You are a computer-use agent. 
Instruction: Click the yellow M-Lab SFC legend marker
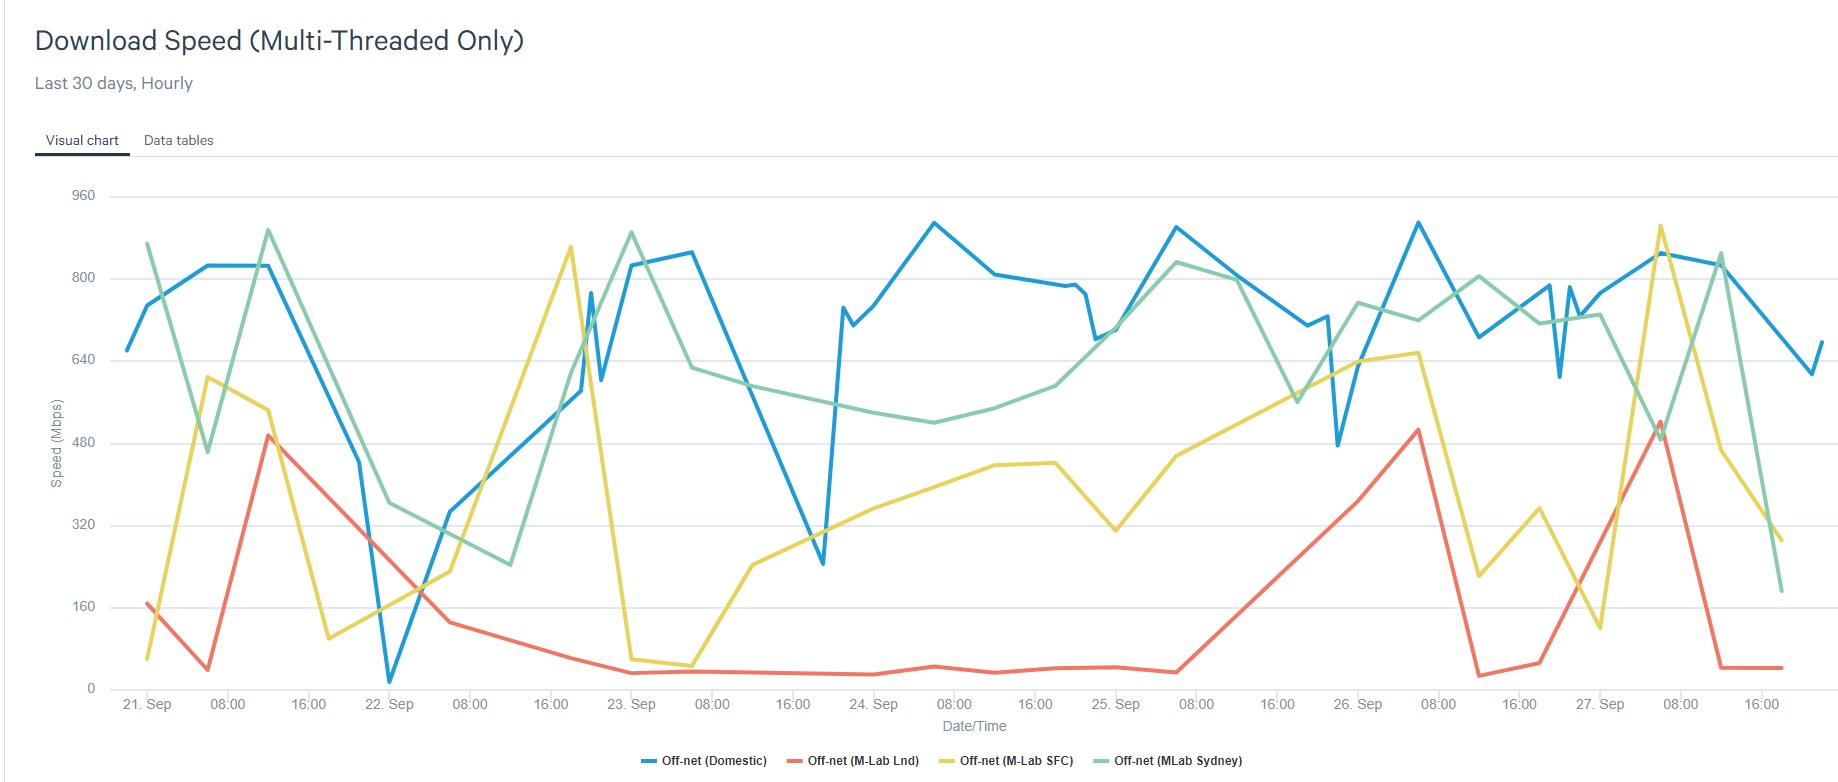pyautogui.click(x=947, y=761)
